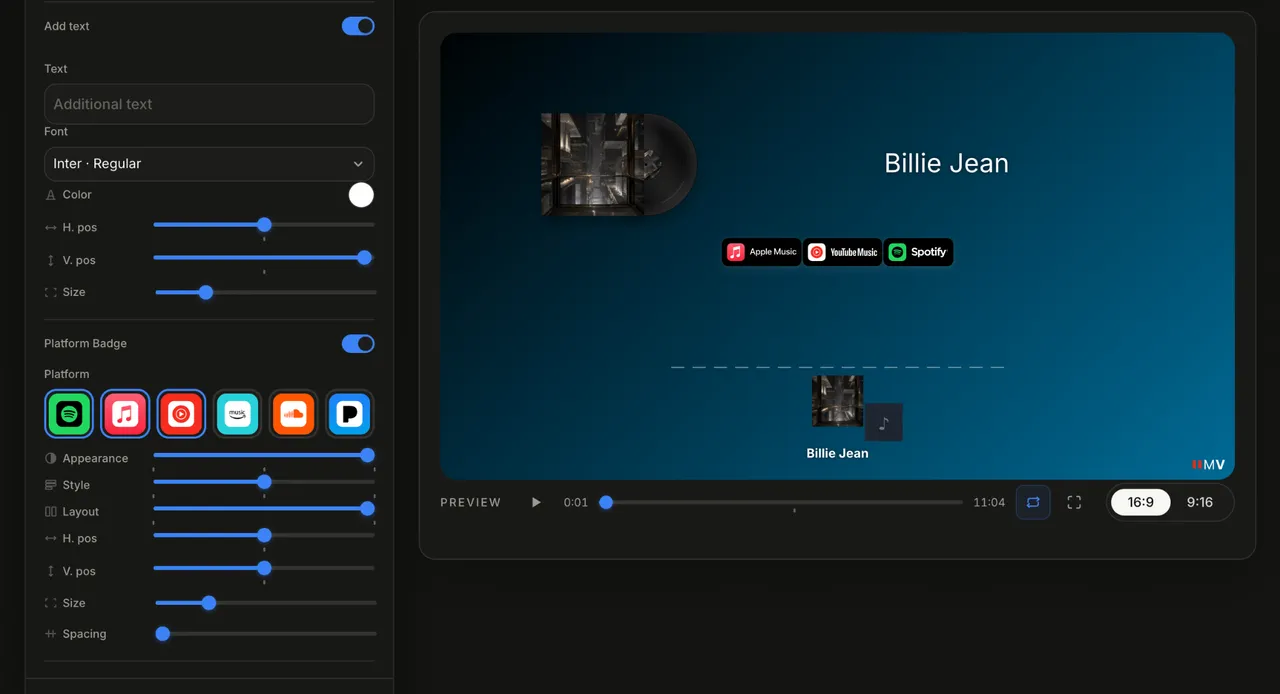
Task: Open the text Color white swatch
Action: [361, 195]
